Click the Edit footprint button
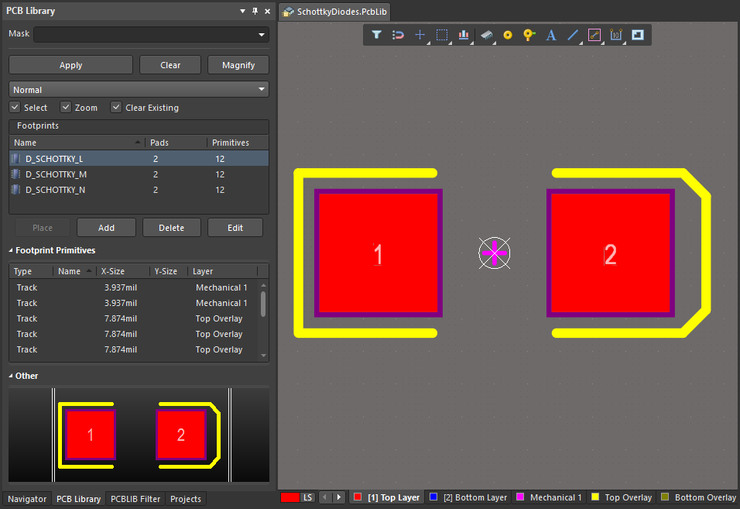This screenshot has width=740, height=509. [235, 228]
